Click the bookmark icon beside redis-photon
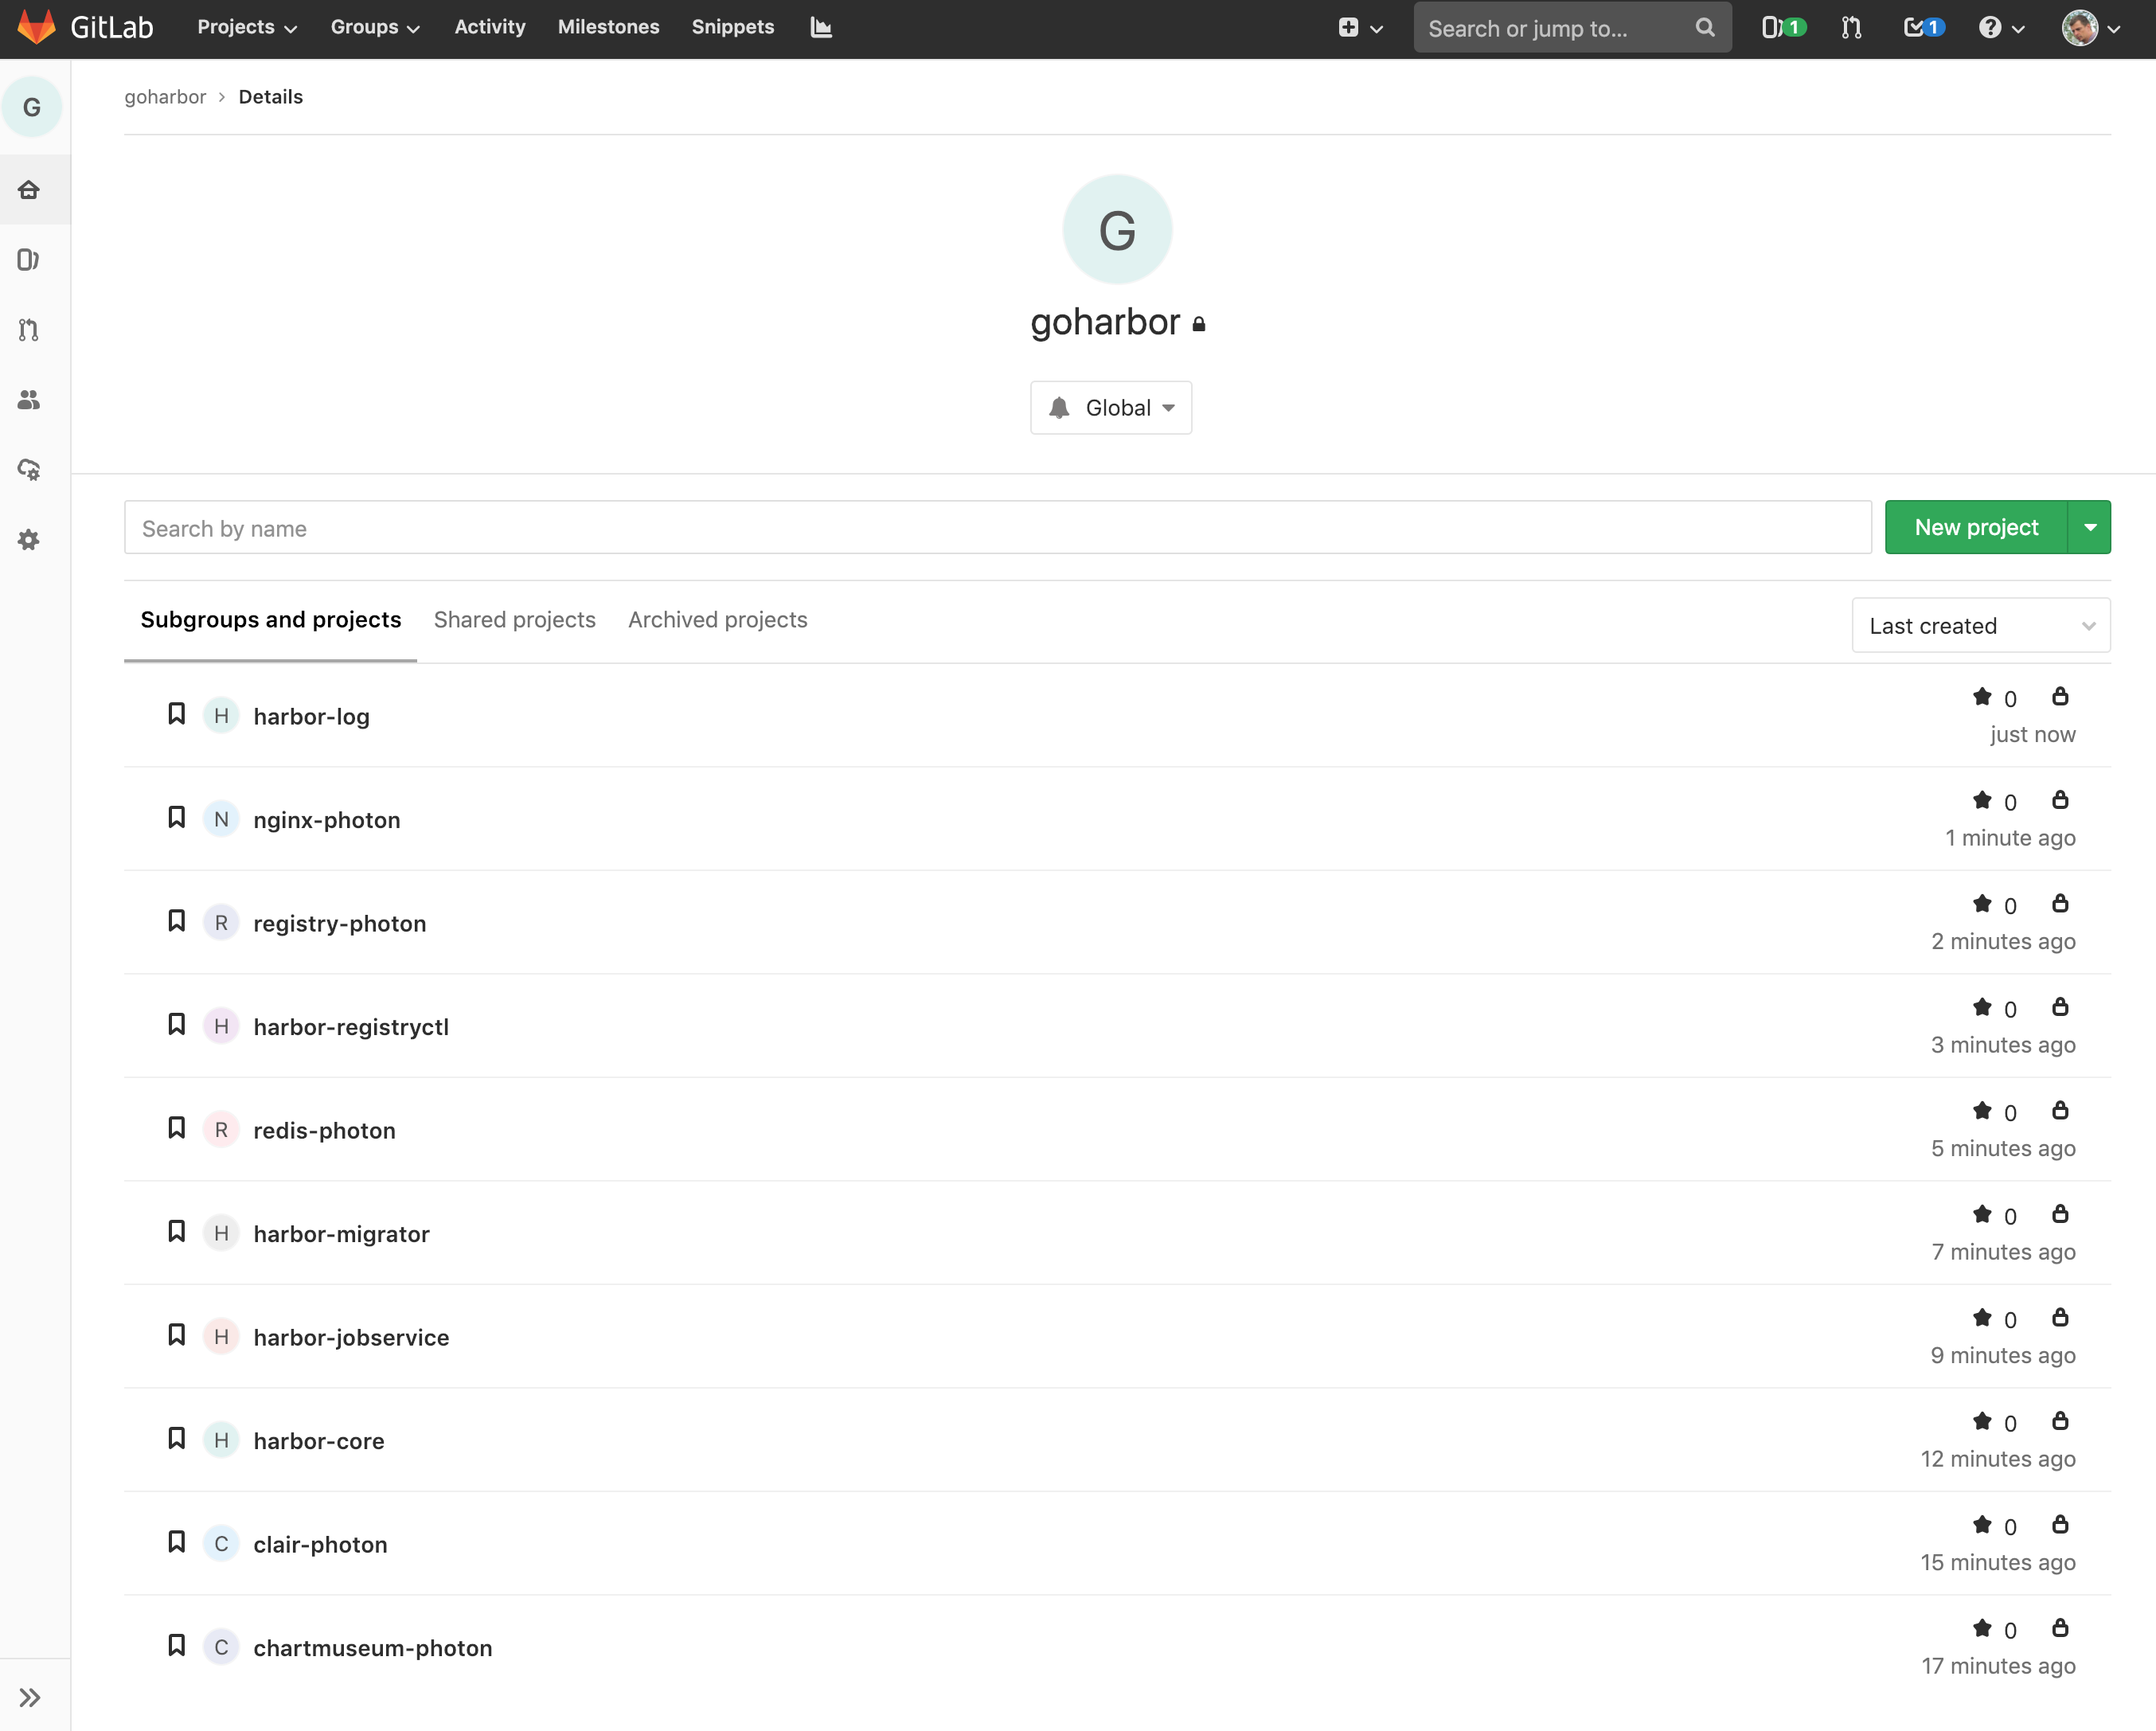Screen dimensions: 2156x1731 [176, 1128]
